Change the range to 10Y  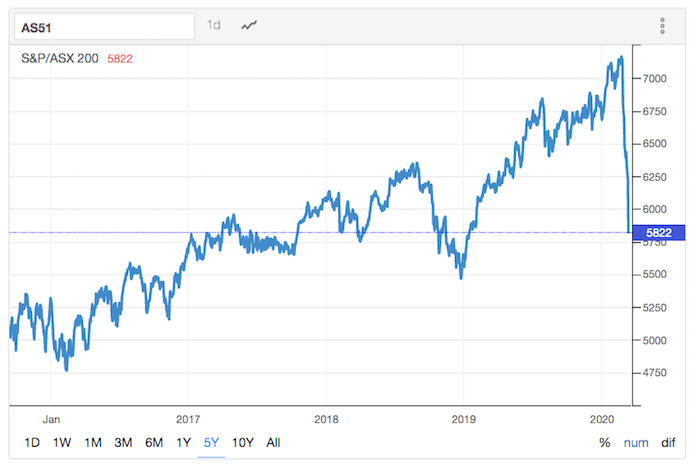(241, 443)
